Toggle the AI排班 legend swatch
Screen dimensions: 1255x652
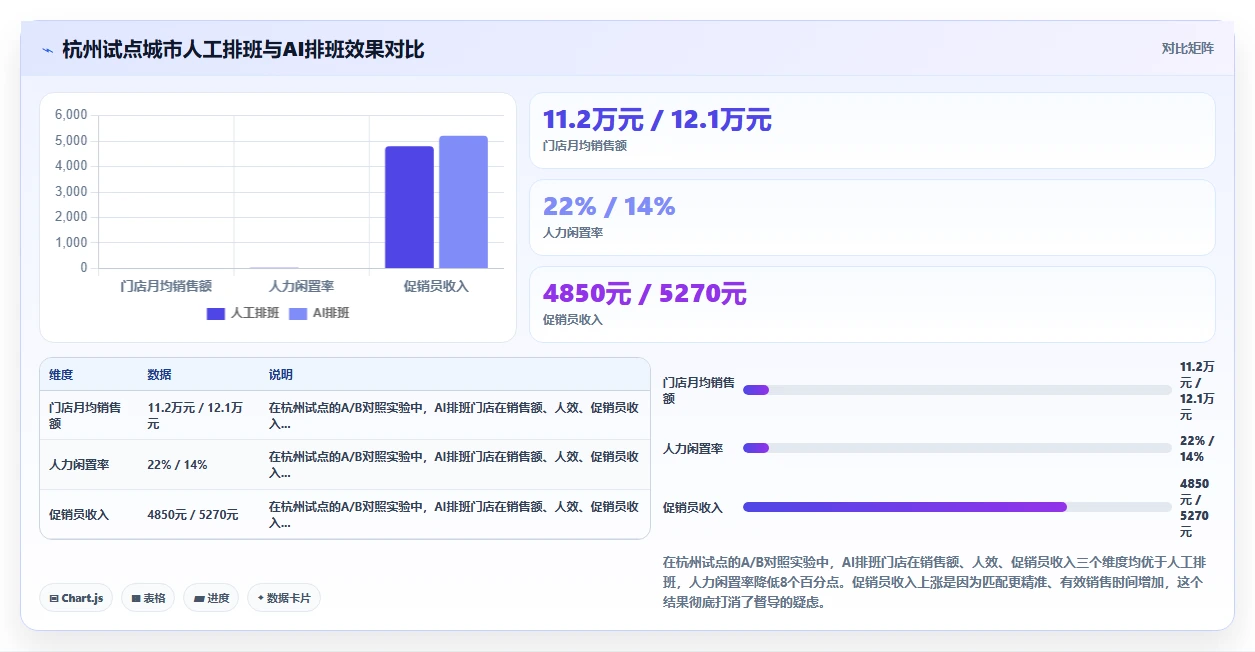pyautogui.click(x=298, y=313)
